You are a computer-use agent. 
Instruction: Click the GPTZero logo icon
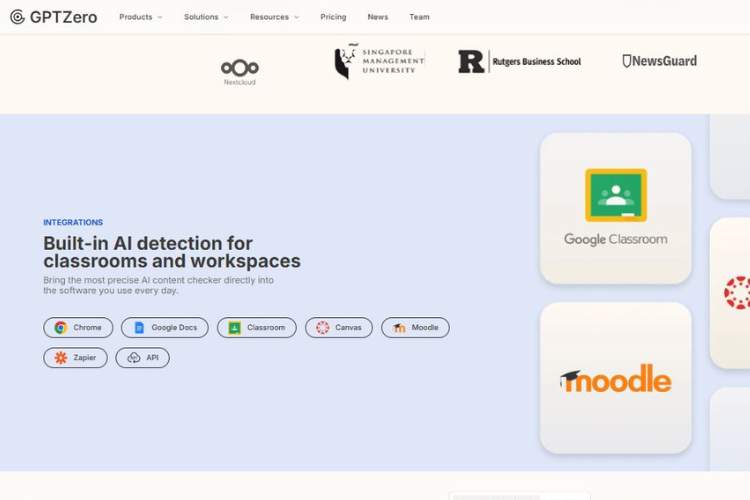pos(17,17)
